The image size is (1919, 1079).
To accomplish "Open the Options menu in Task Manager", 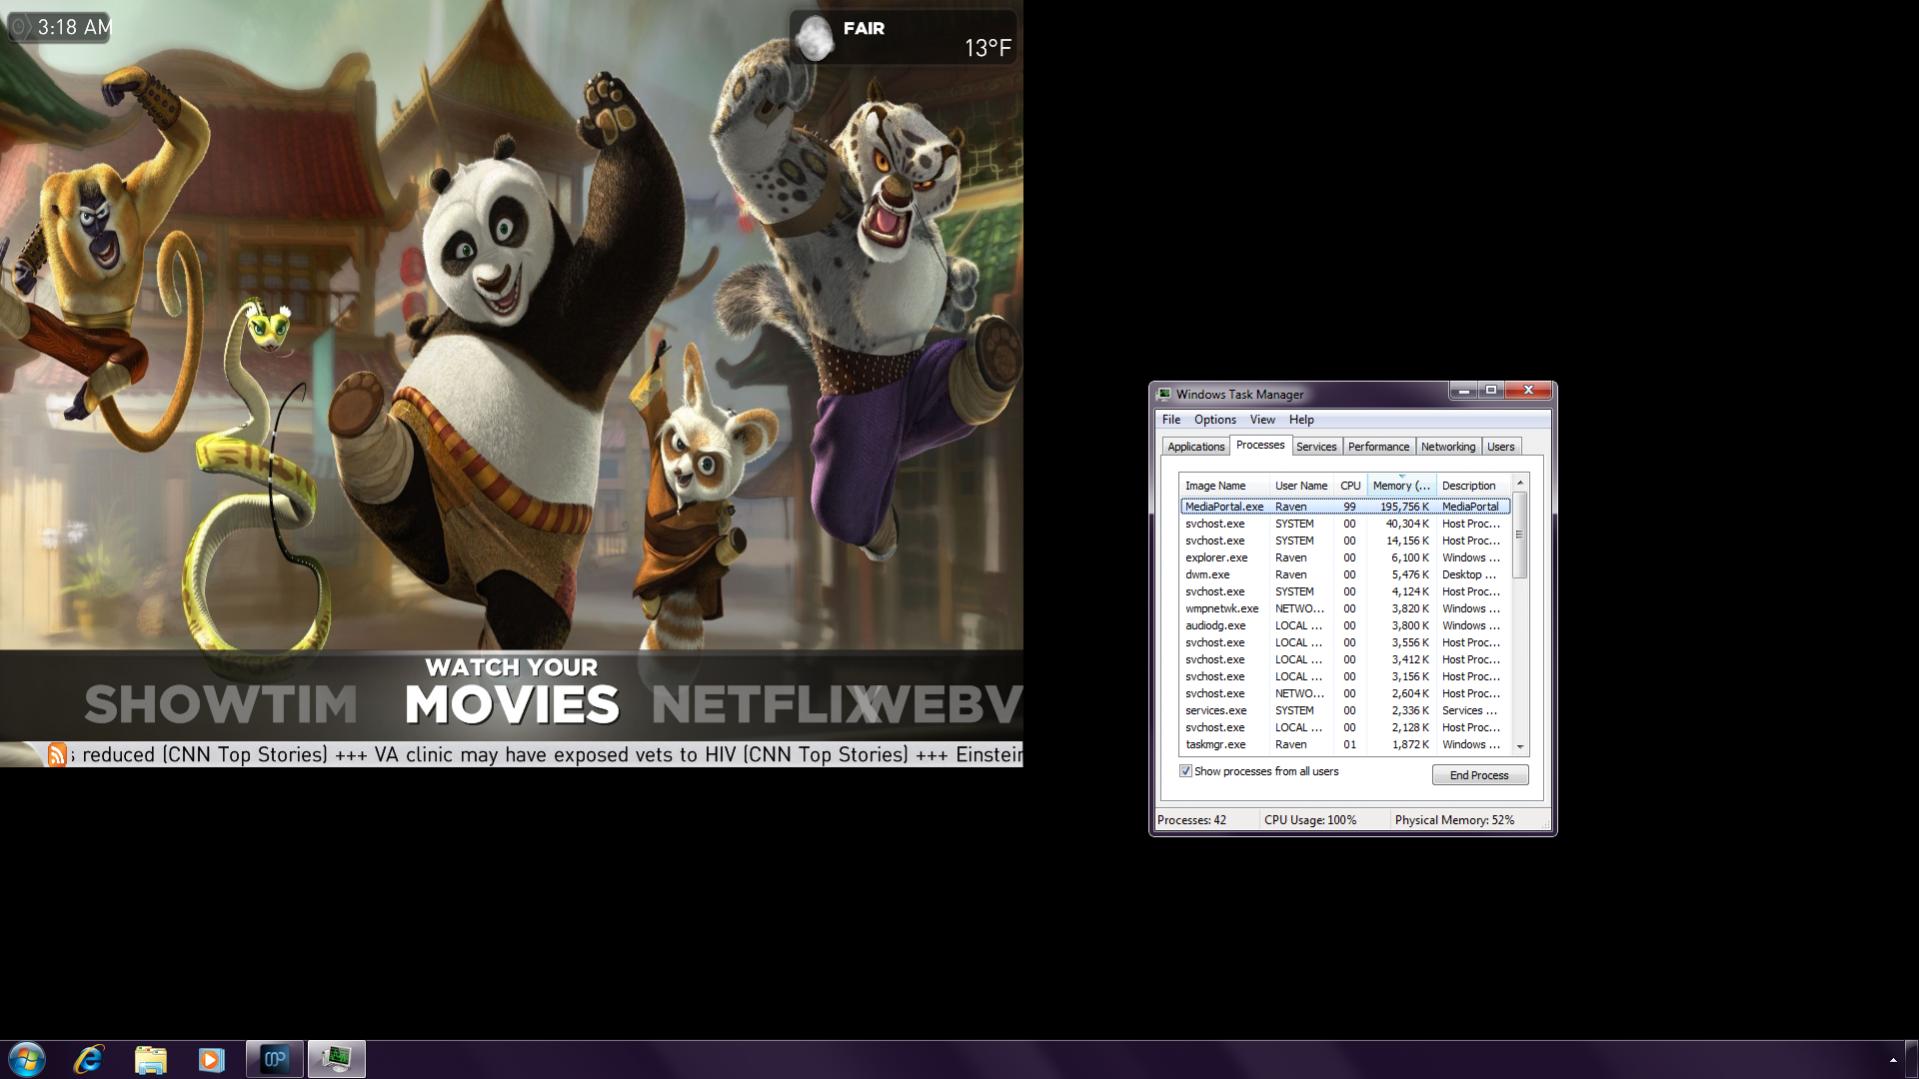I will (1215, 420).
